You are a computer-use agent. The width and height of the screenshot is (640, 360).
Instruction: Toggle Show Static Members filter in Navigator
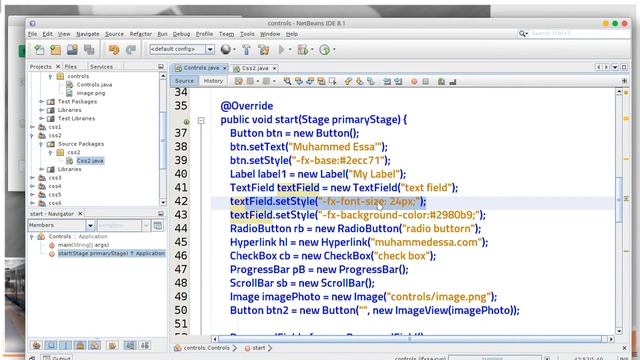[66, 345]
